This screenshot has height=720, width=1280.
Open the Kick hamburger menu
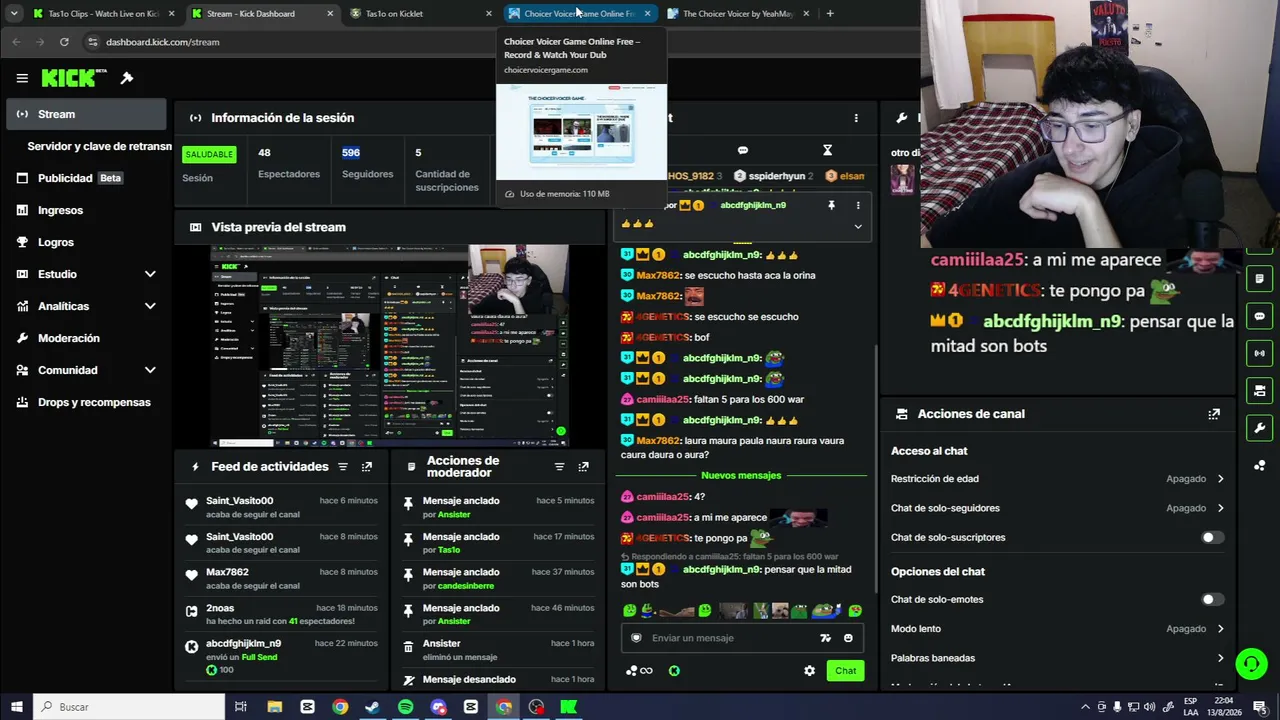(x=22, y=78)
